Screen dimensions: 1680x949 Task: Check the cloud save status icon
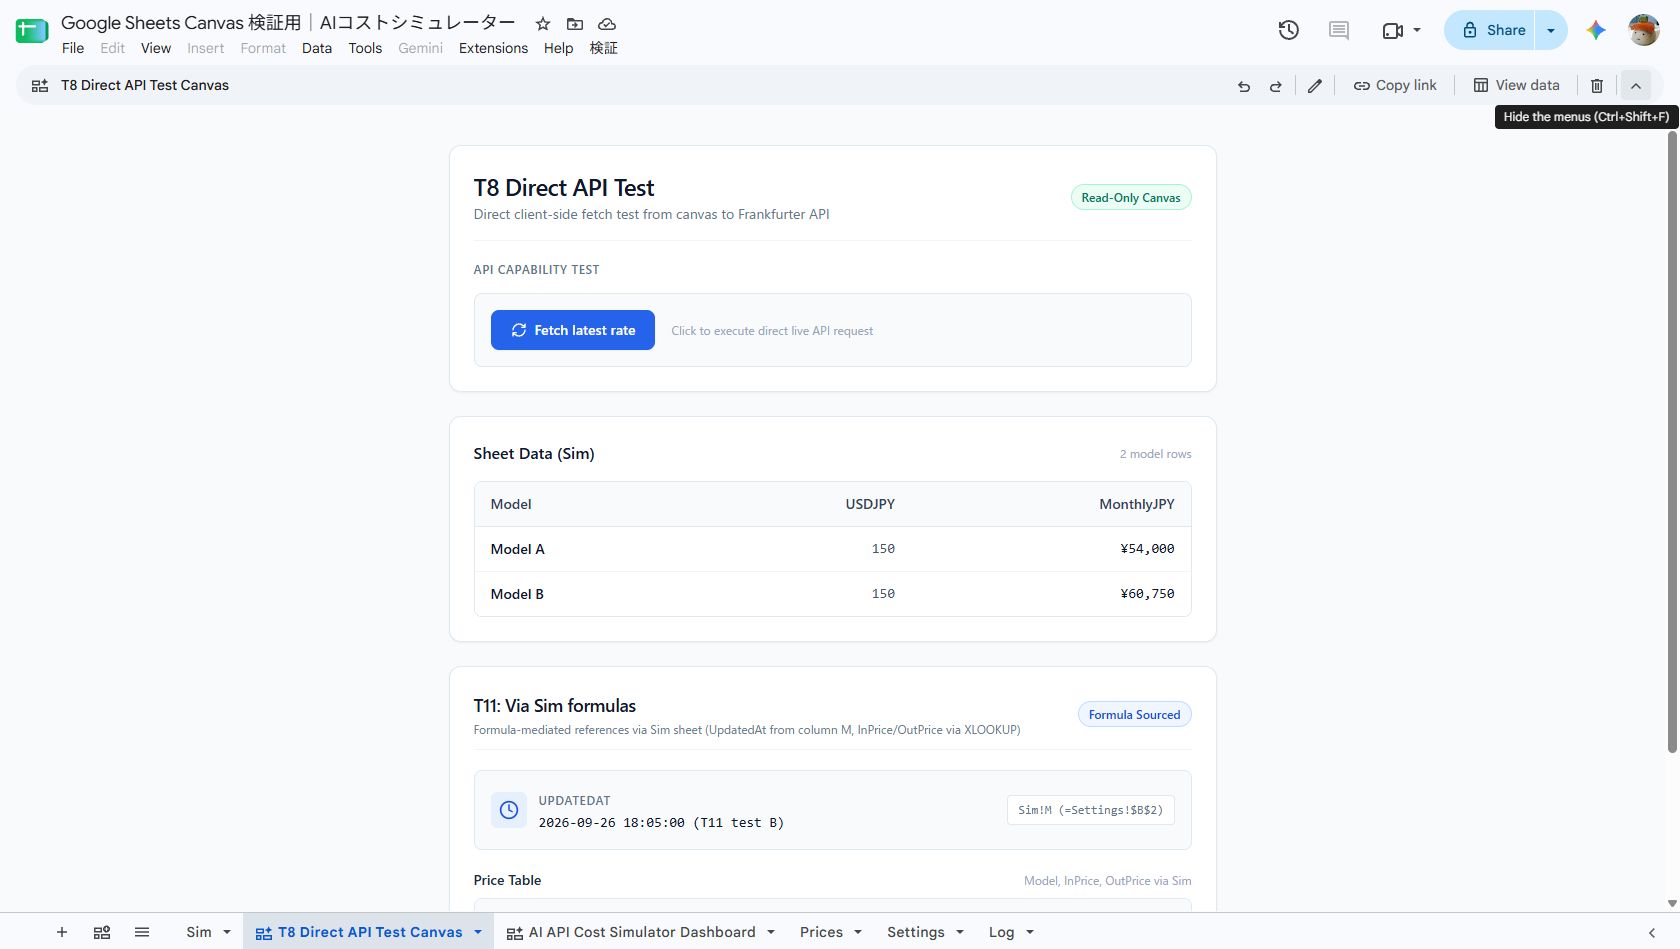607,24
